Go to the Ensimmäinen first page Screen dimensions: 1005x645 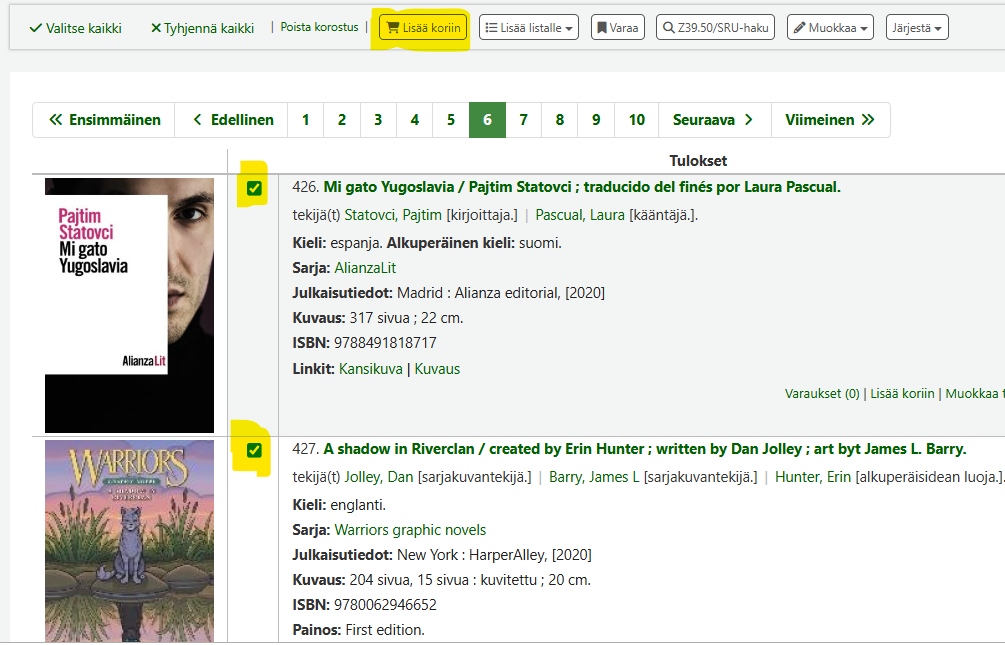(x=104, y=120)
